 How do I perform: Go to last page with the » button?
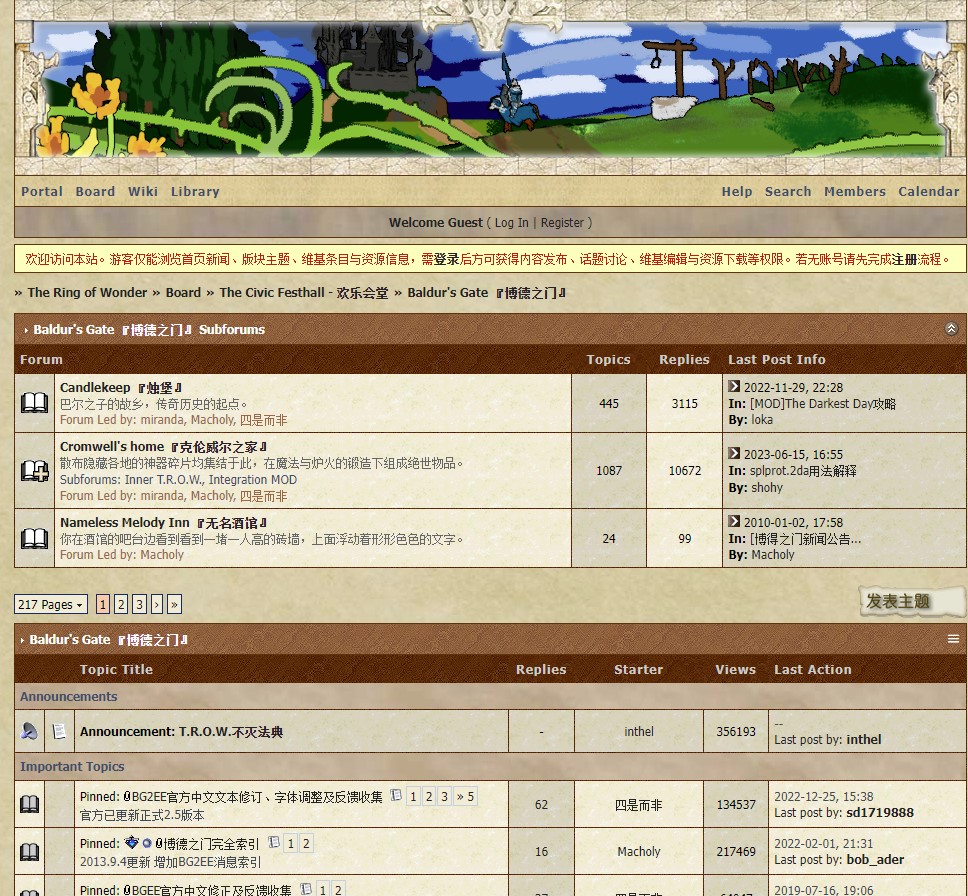click(174, 605)
